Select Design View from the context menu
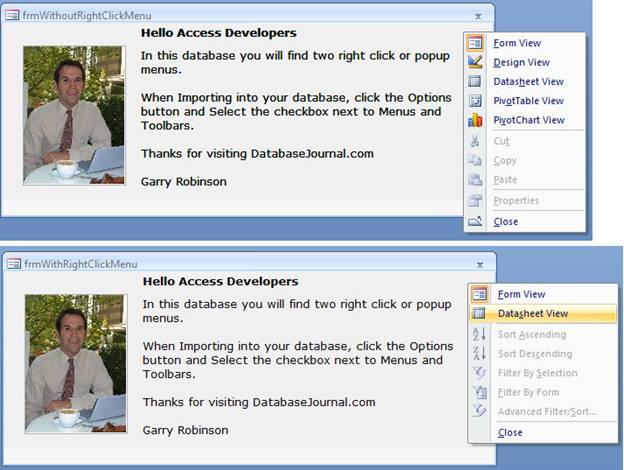 pos(521,62)
